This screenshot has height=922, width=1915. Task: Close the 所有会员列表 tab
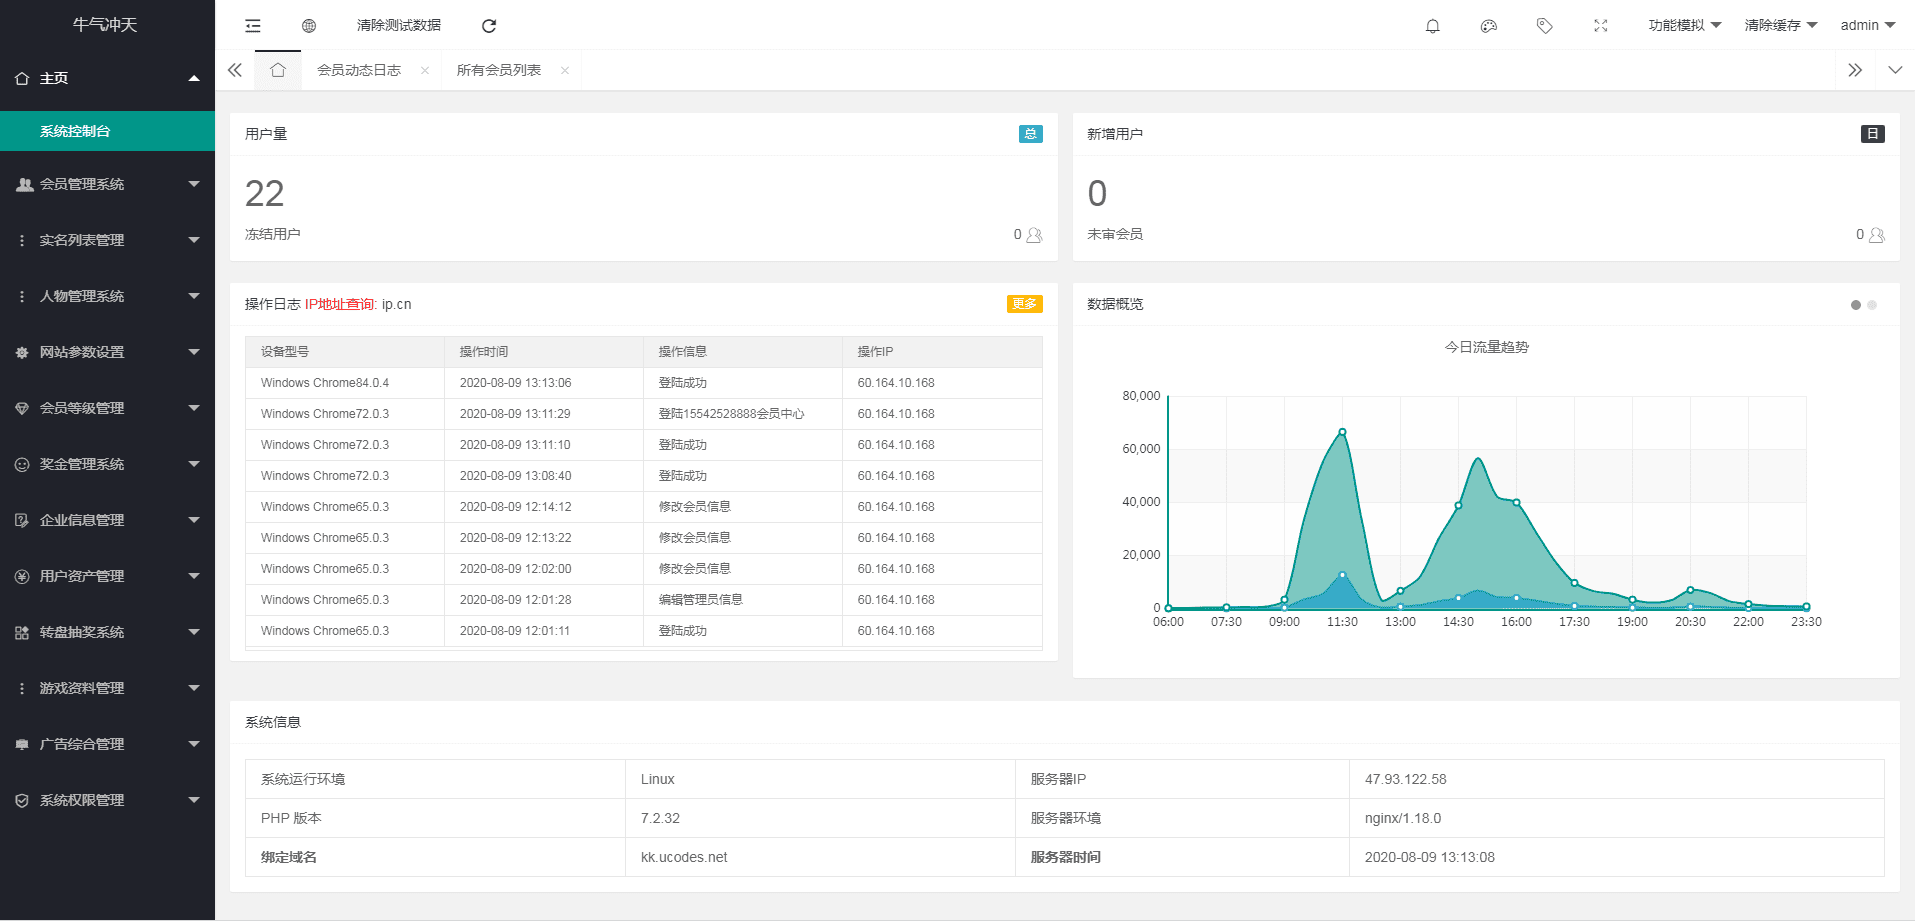[565, 70]
